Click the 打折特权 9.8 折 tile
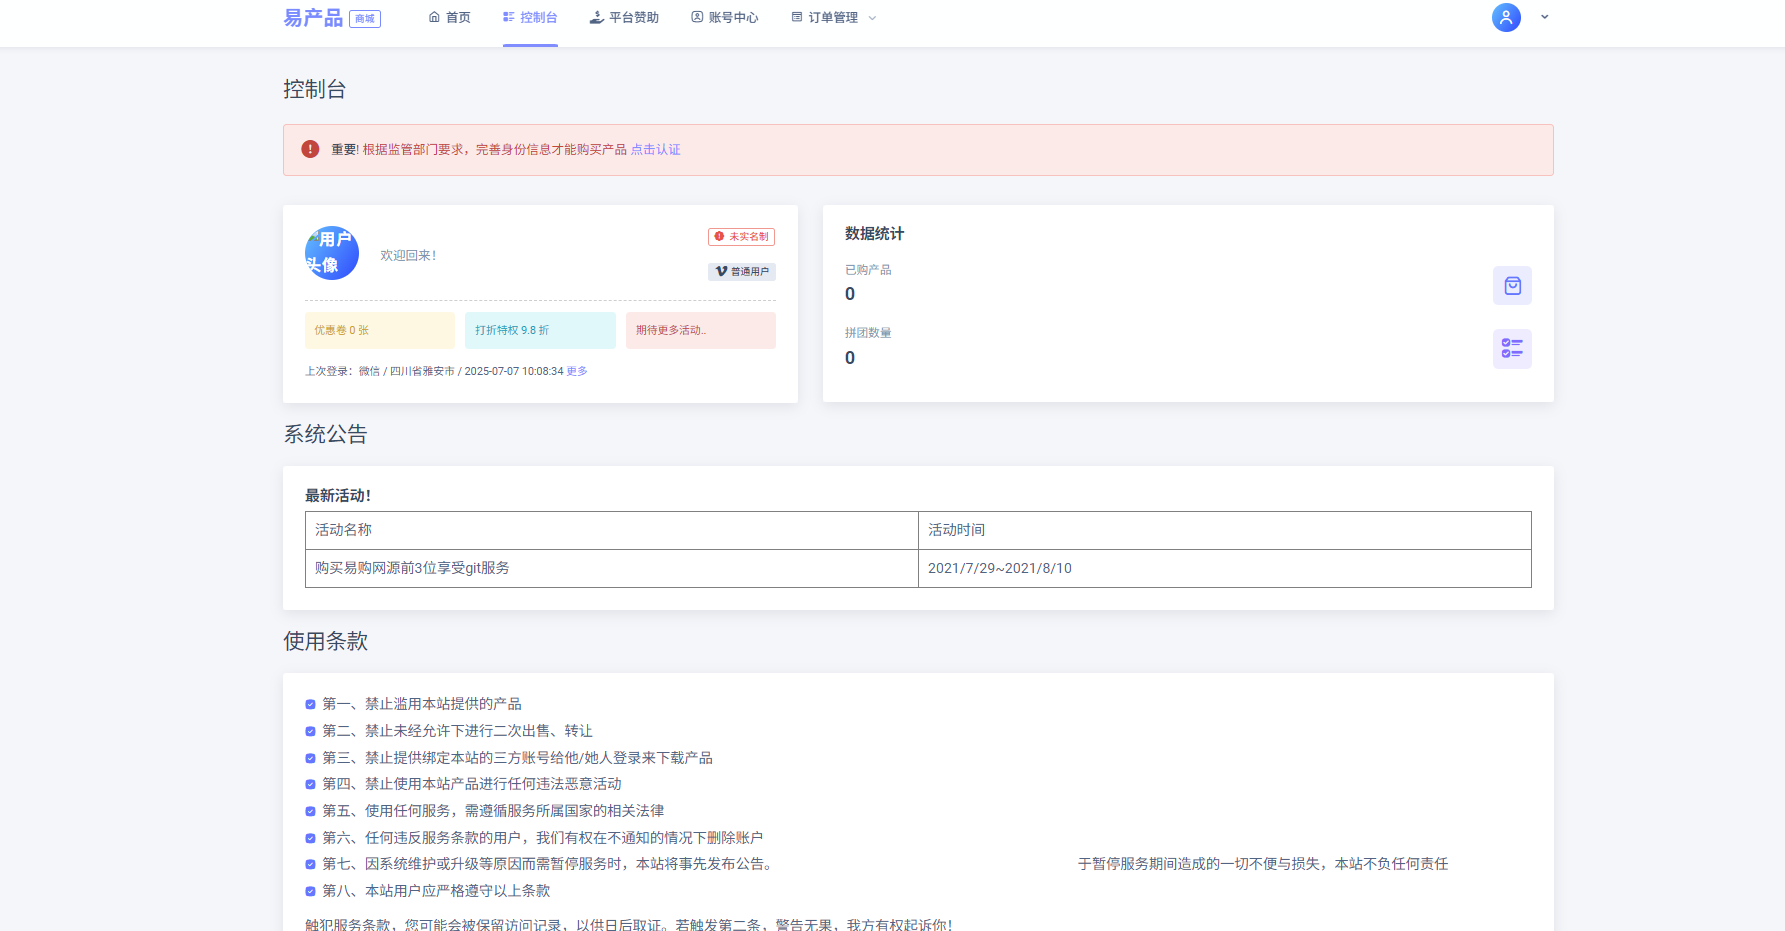 (540, 330)
